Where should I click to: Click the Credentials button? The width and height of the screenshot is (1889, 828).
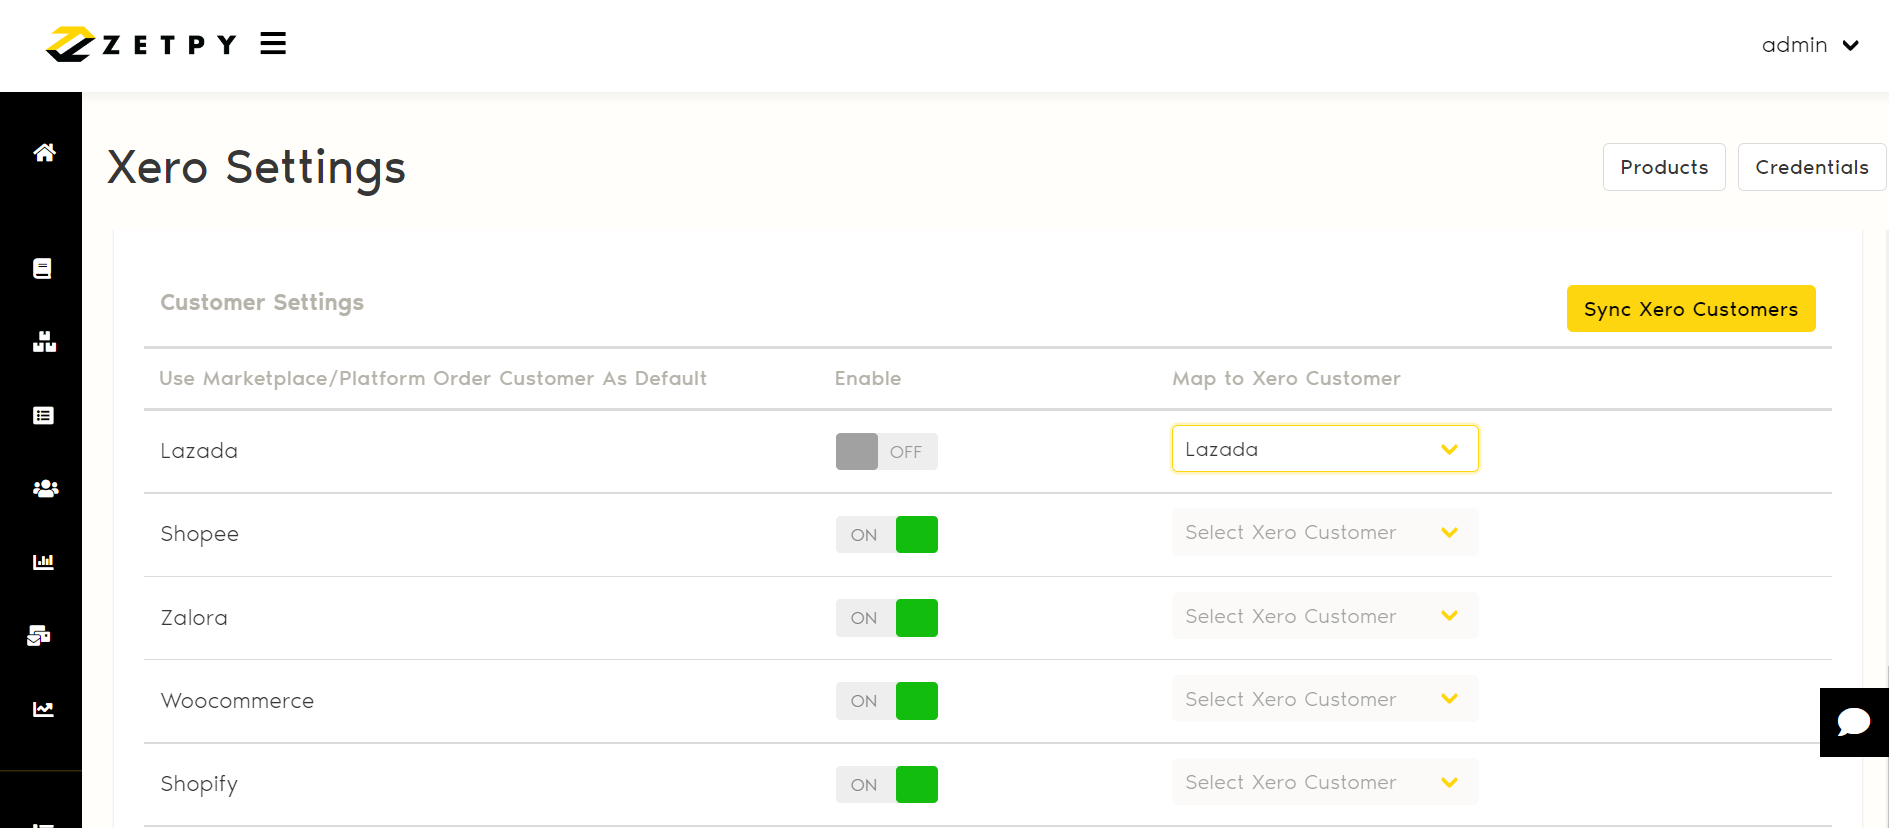click(x=1811, y=167)
